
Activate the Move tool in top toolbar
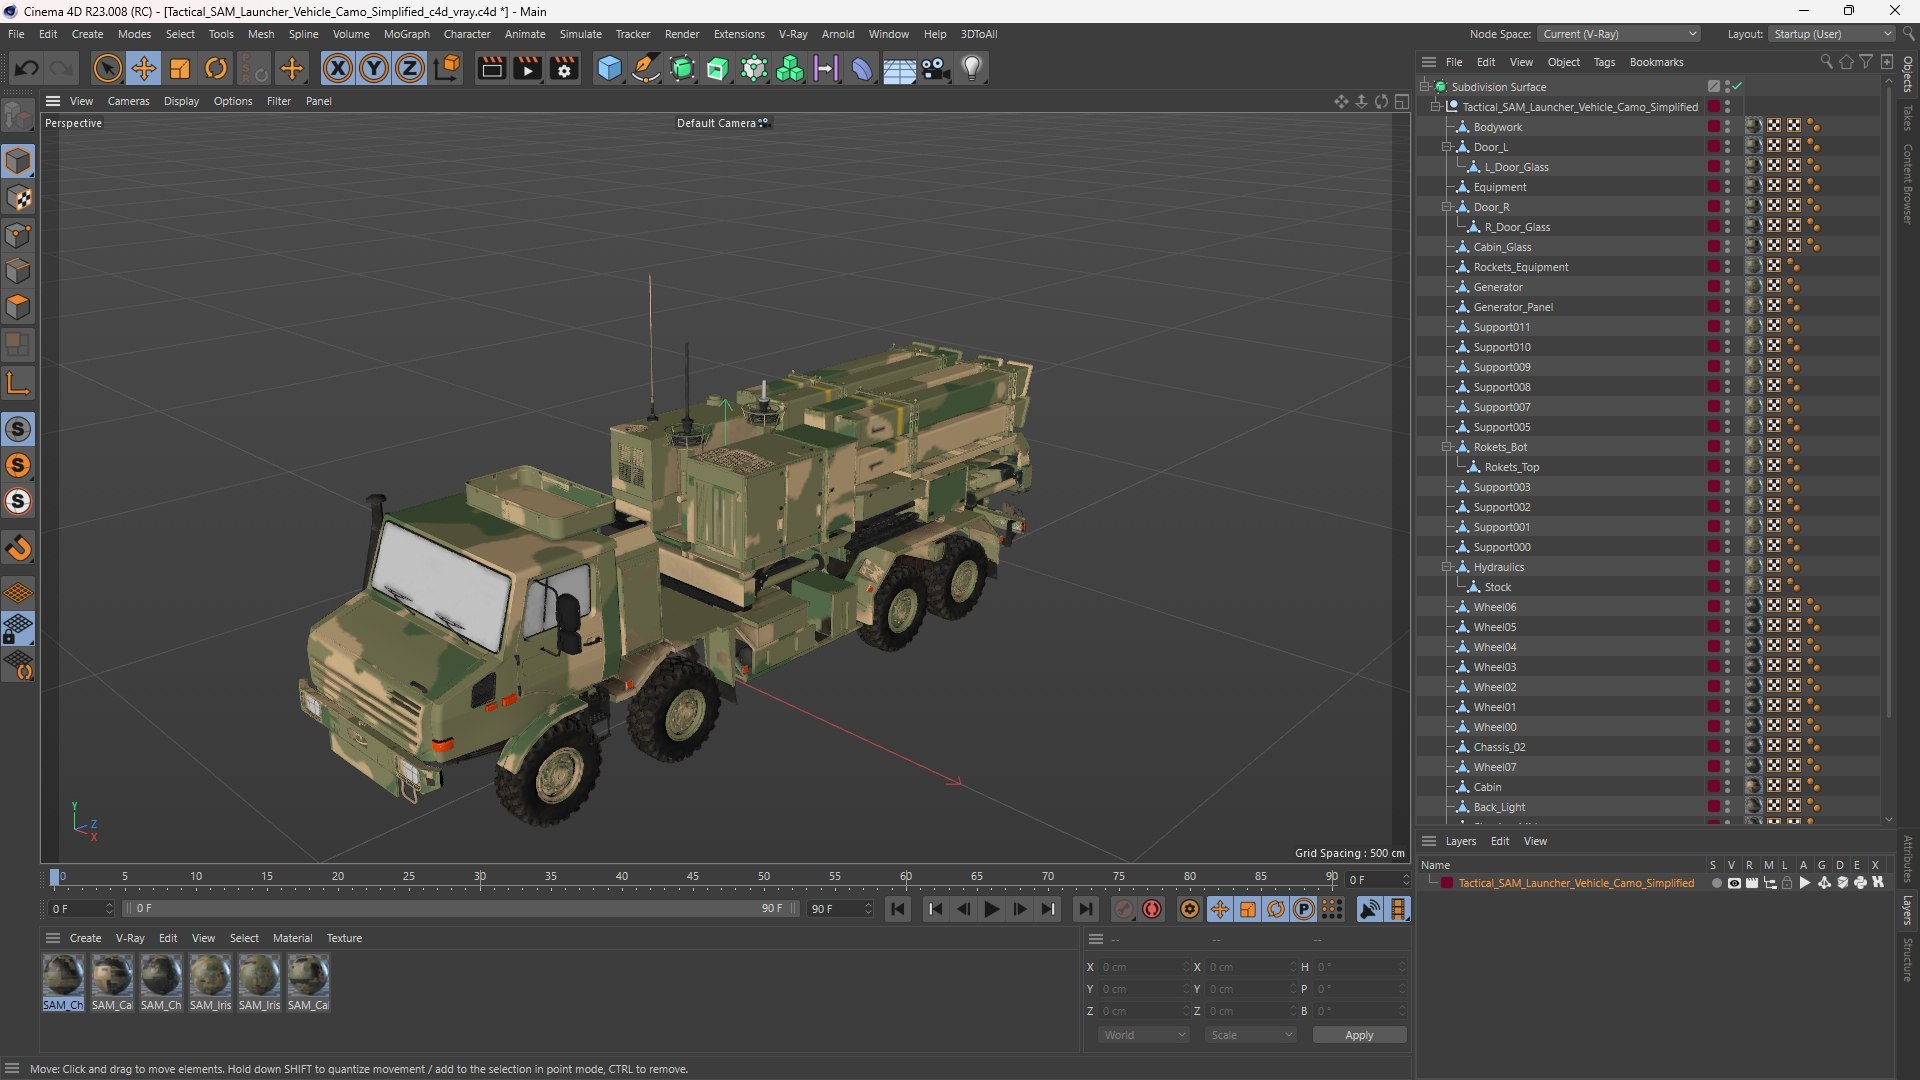[144, 68]
